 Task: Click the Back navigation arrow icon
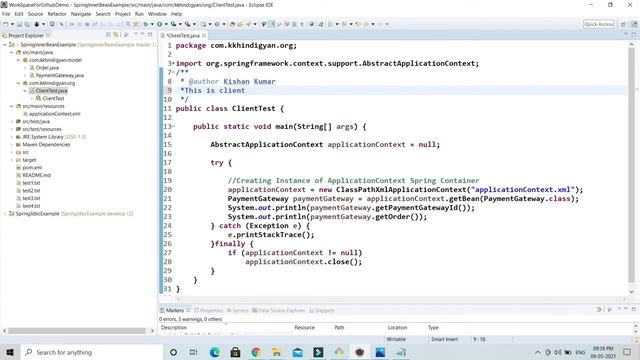[x=366, y=24]
